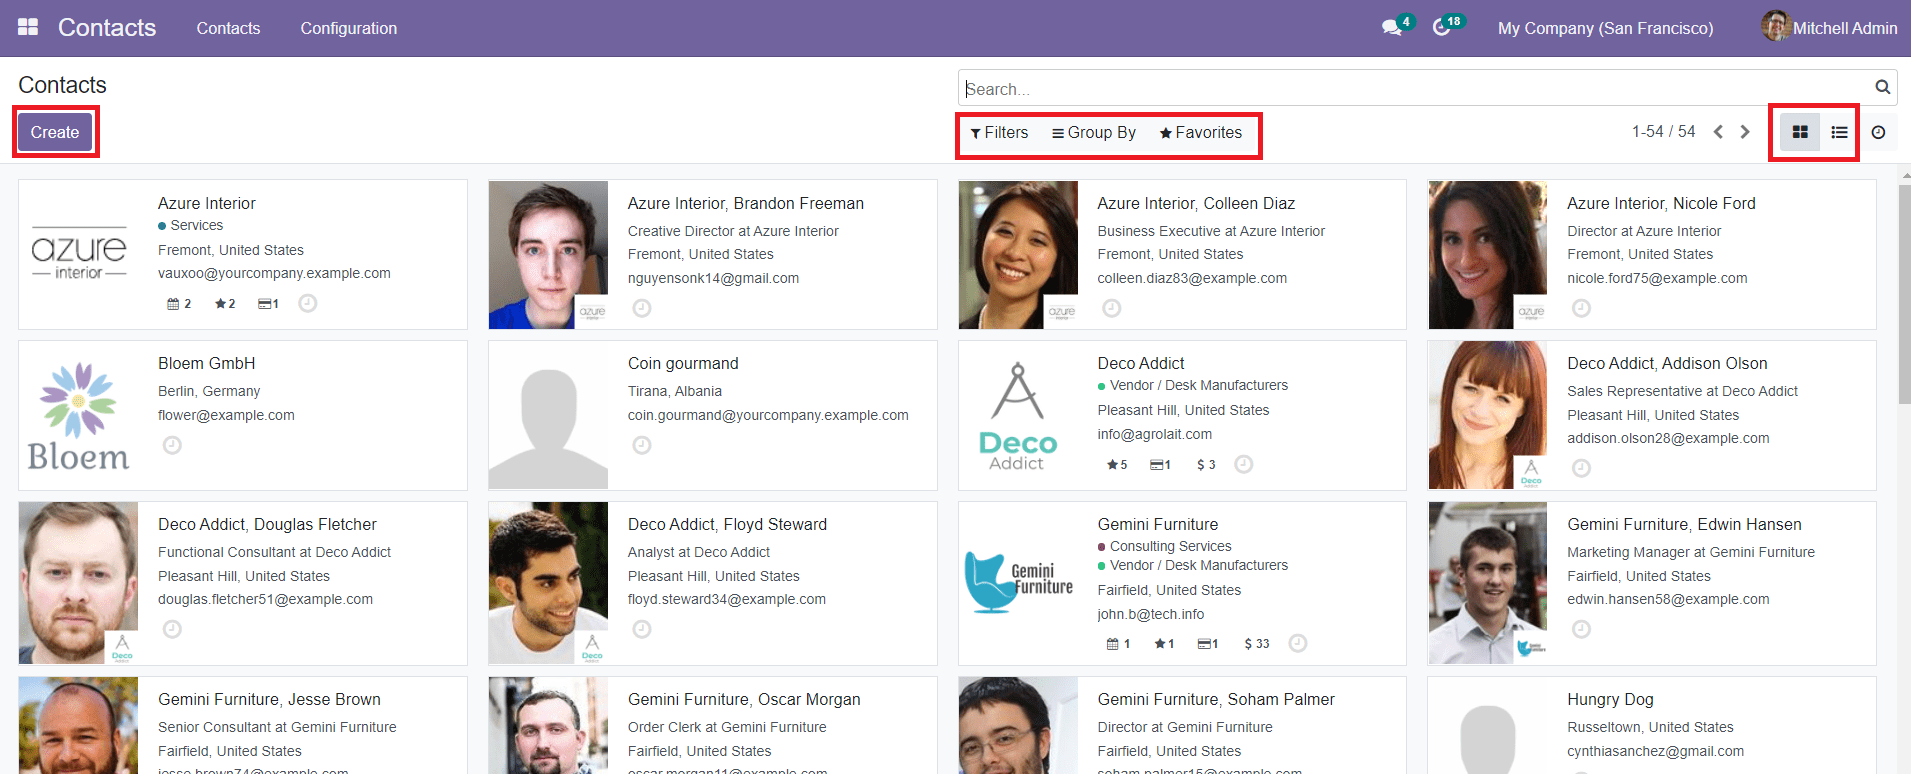Click the 1-54 / 54 pager counter
The image size is (1911, 774).
[1663, 131]
